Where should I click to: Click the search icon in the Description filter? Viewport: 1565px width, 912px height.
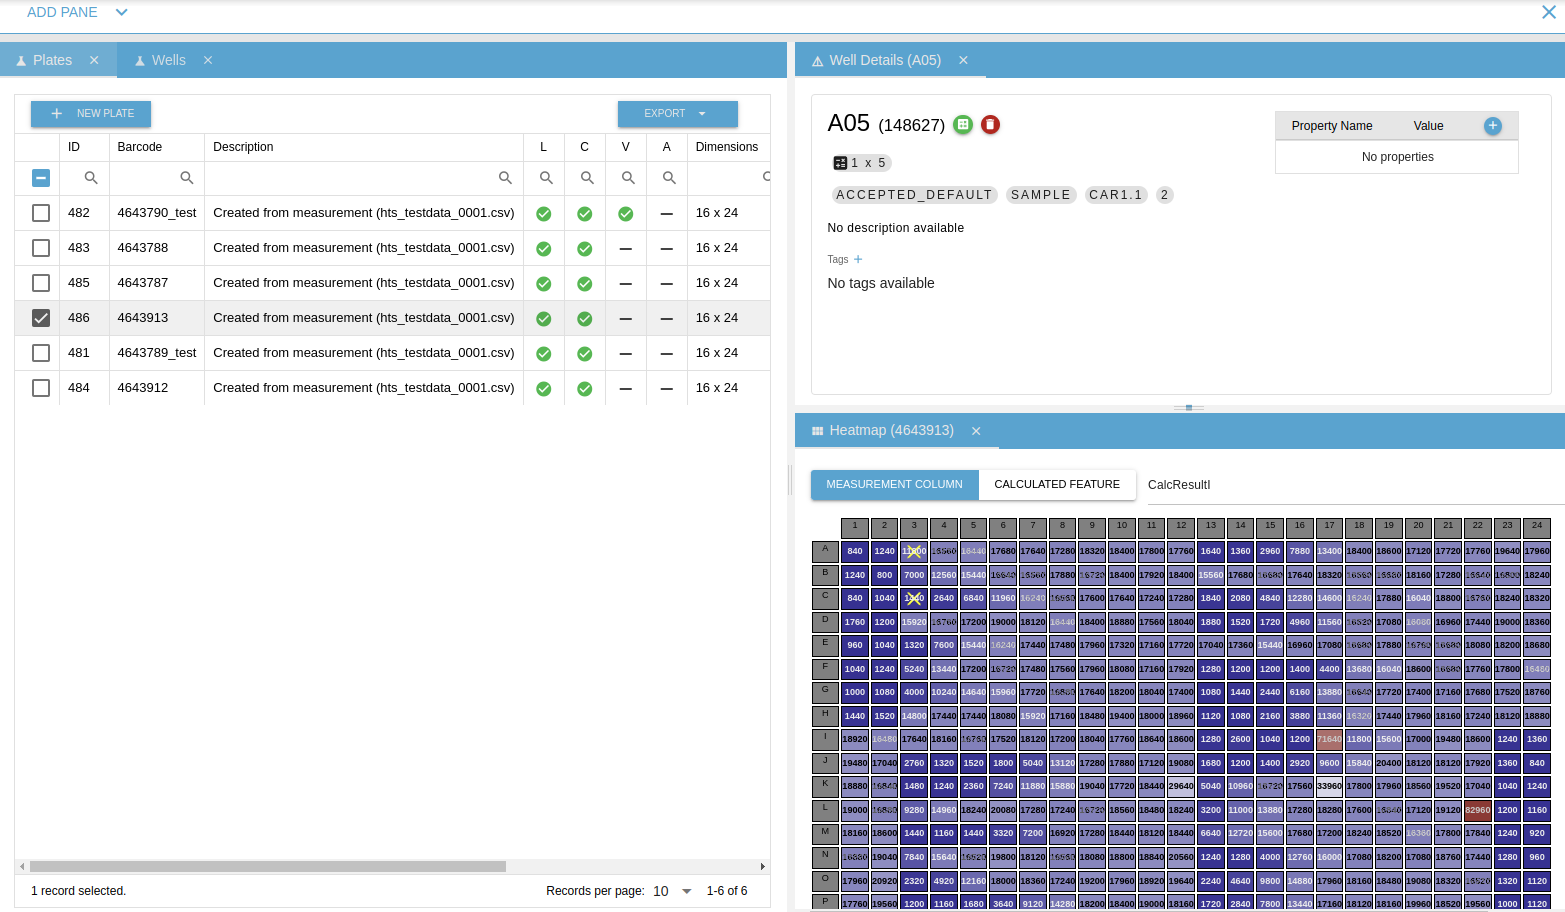pos(505,178)
